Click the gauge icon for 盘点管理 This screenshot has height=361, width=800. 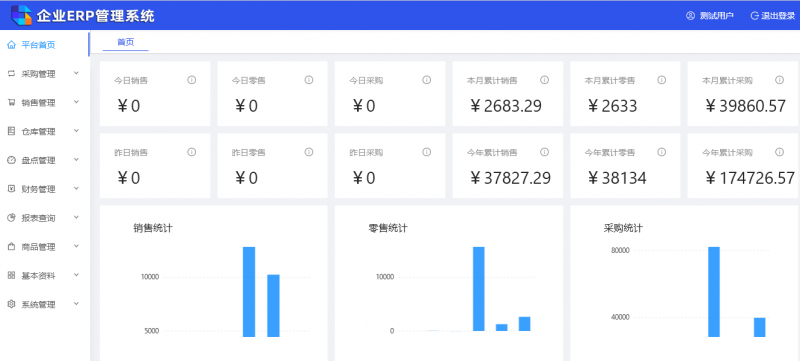pos(11,160)
